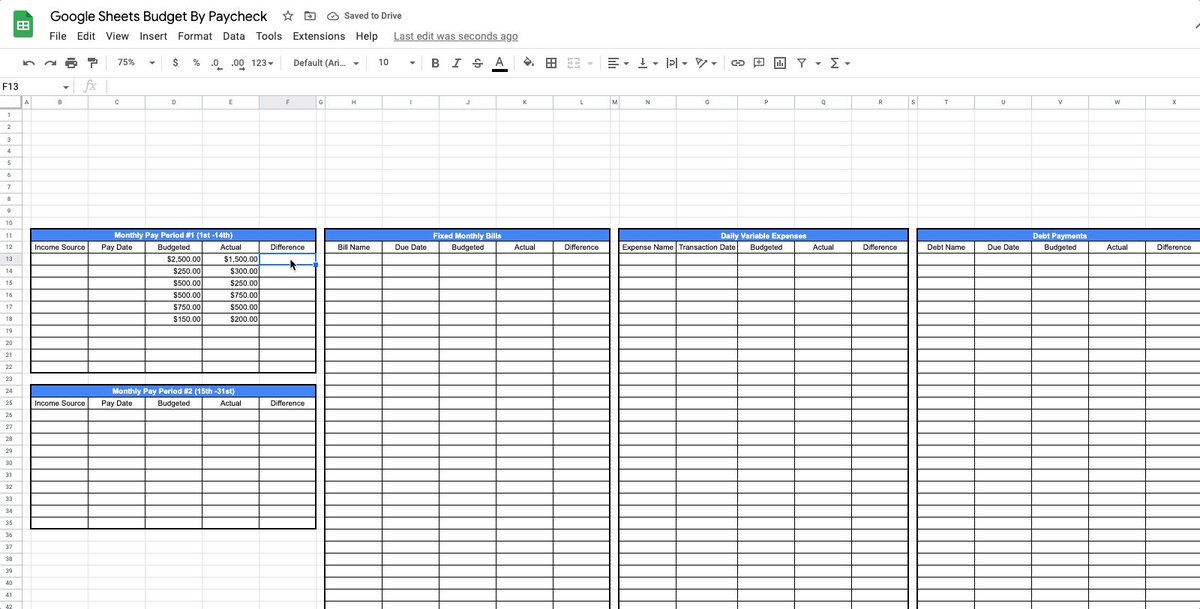Select the cell with $1,500.00
This screenshot has height=609, width=1200.
pos(230,259)
